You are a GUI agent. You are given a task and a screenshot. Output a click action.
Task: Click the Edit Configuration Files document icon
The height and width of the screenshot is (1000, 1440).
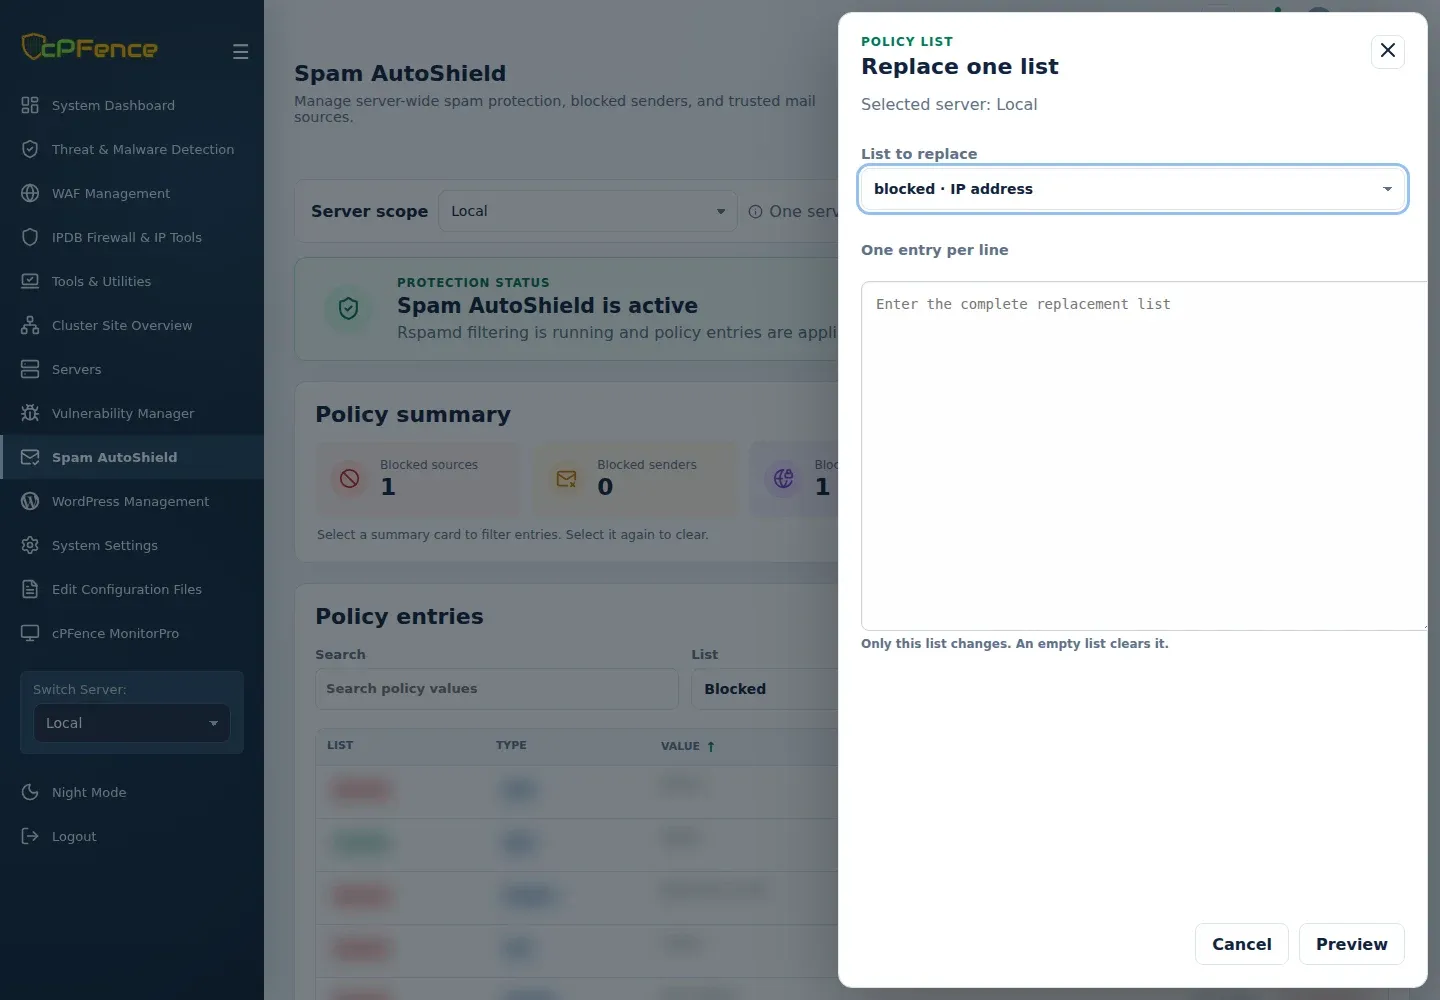[x=30, y=589]
